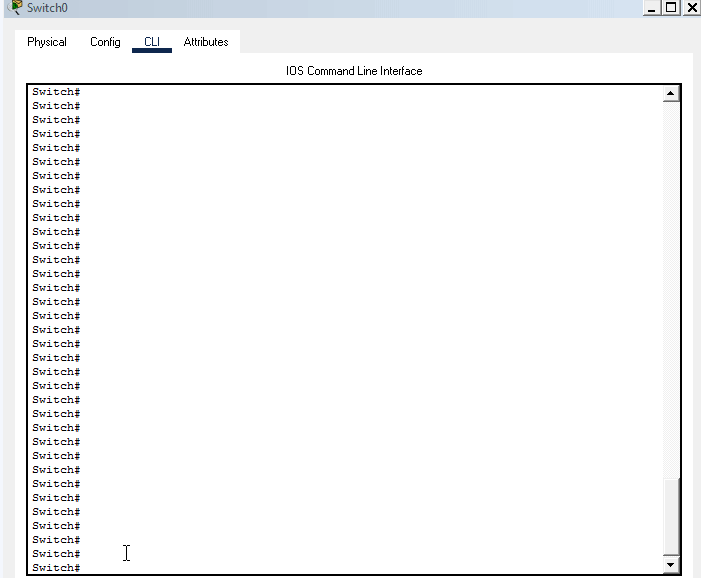Select the CLI tab
701x578 pixels.
coord(152,42)
